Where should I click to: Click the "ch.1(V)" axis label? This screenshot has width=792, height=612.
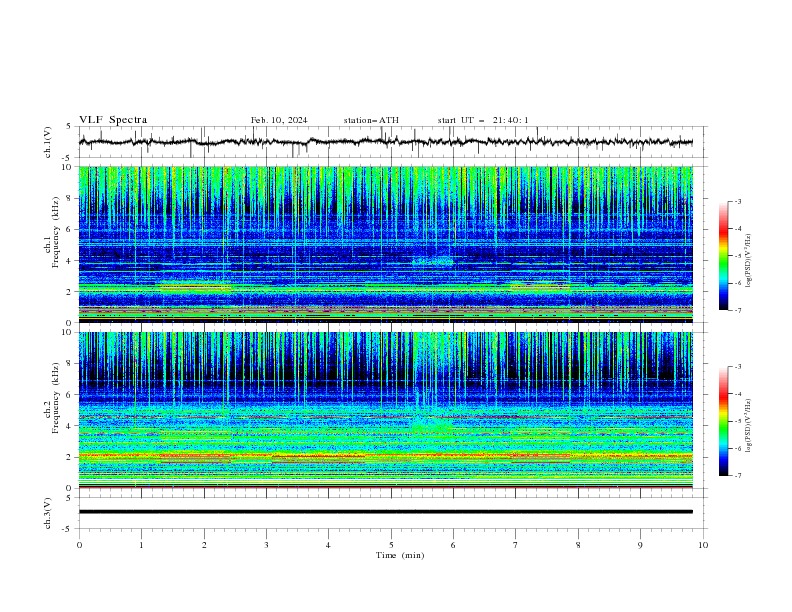coord(48,142)
